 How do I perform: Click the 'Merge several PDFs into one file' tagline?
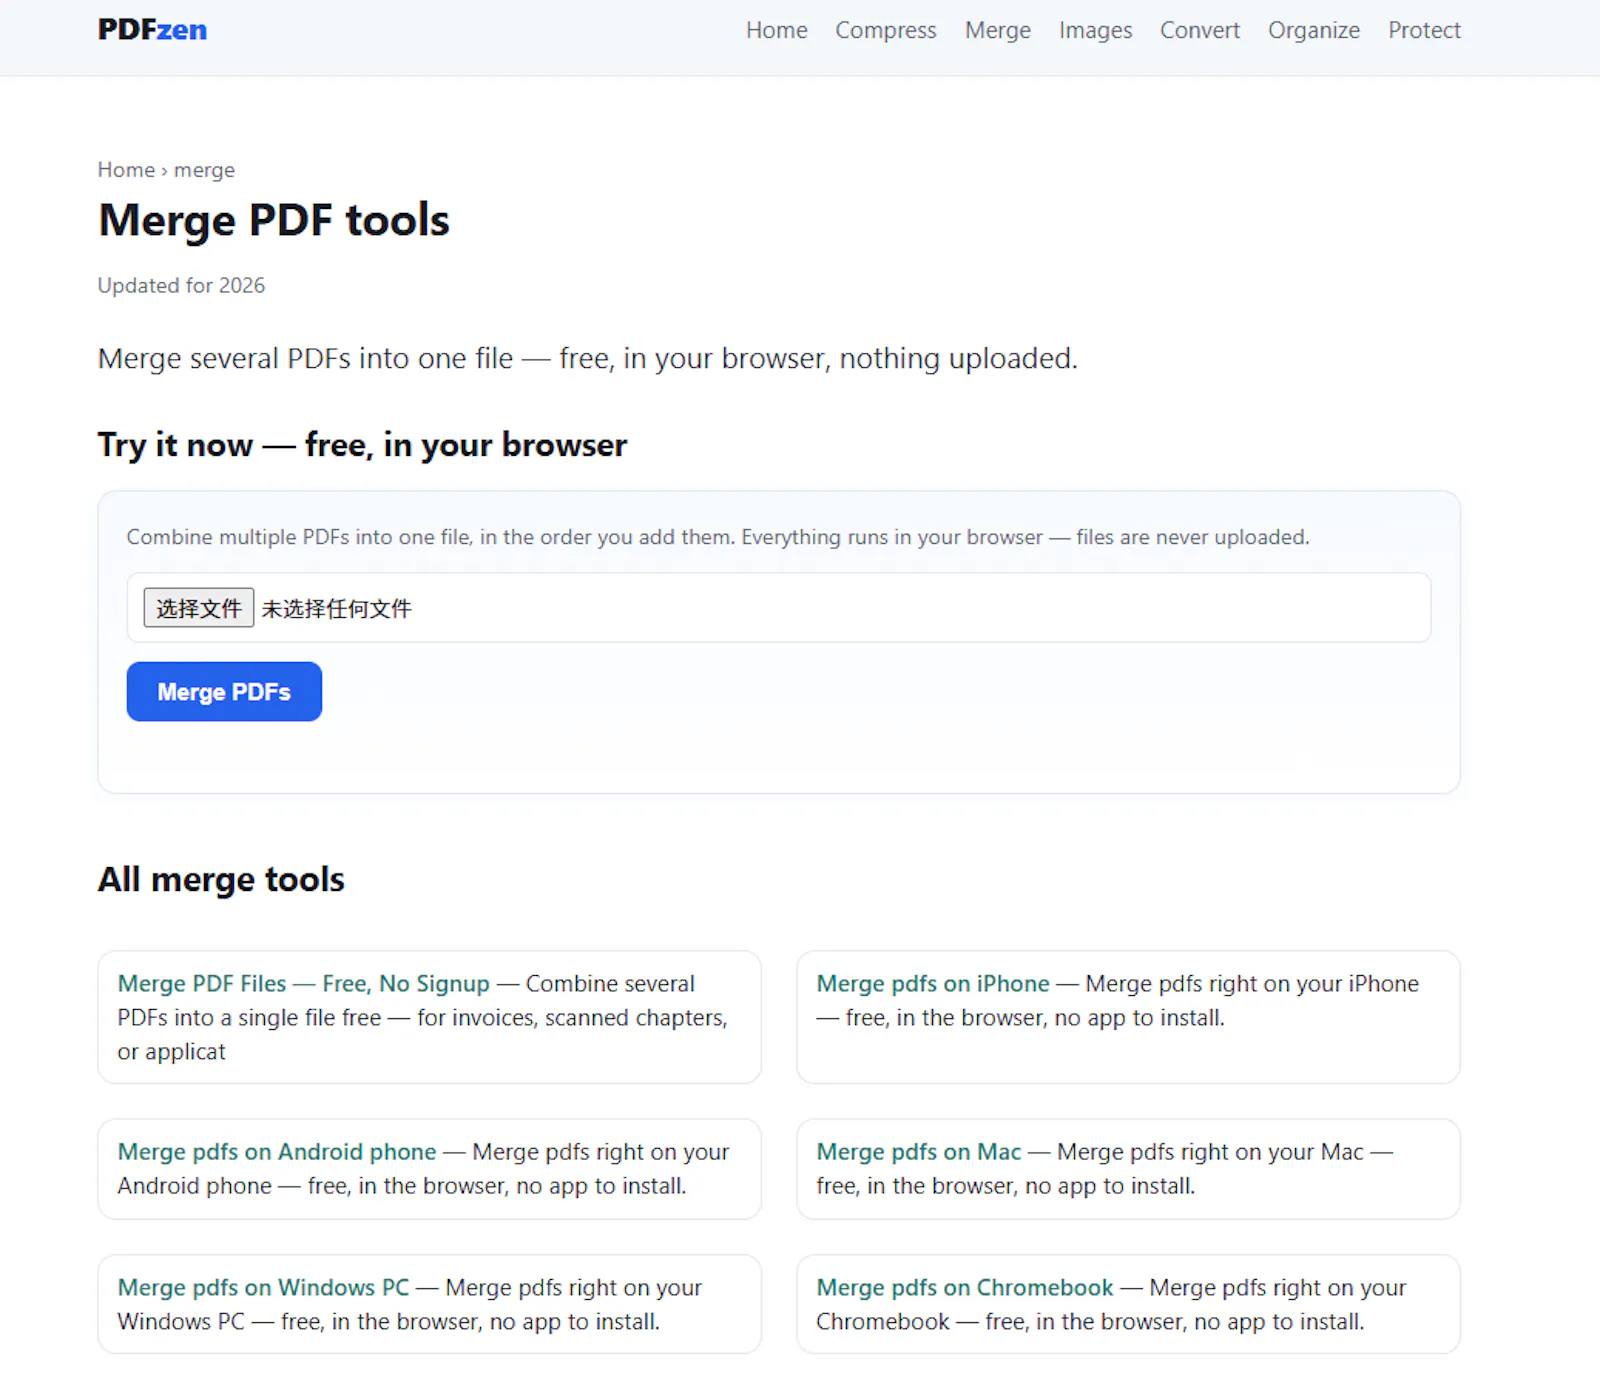point(587,358)
